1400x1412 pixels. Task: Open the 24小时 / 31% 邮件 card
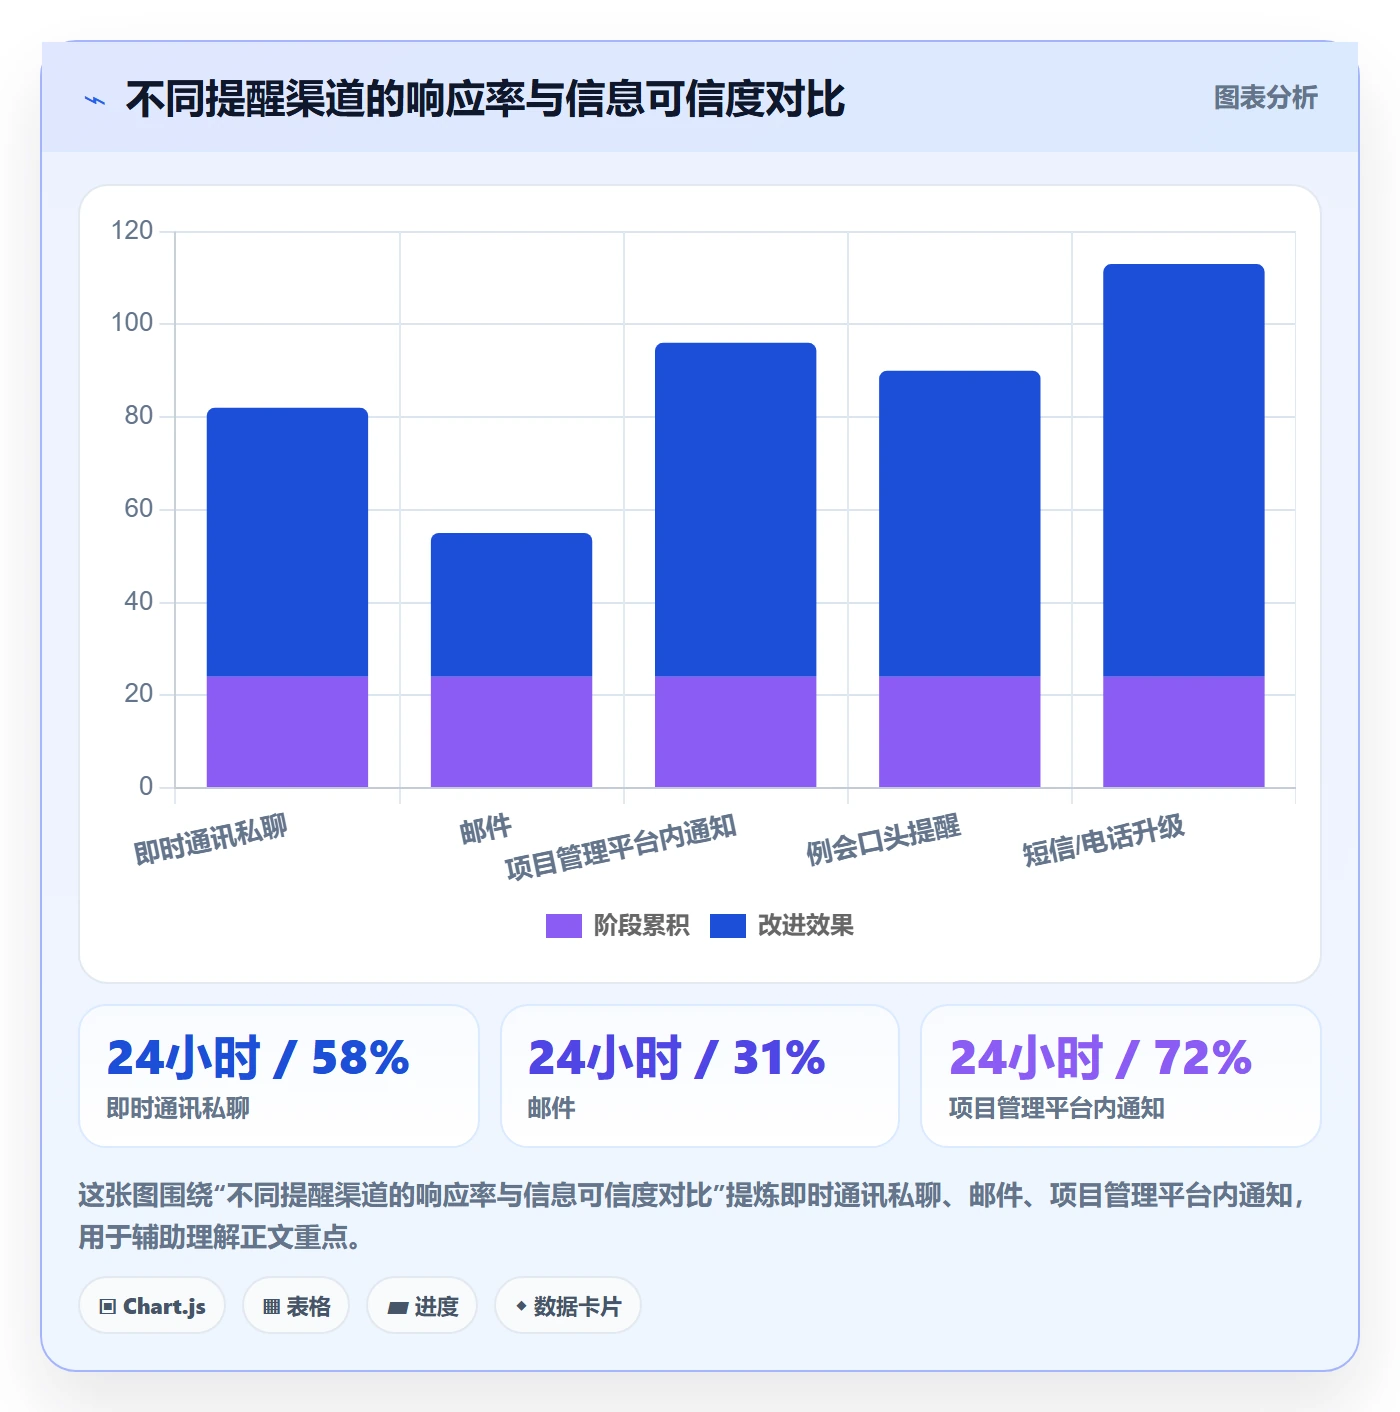coord(700,1076)
